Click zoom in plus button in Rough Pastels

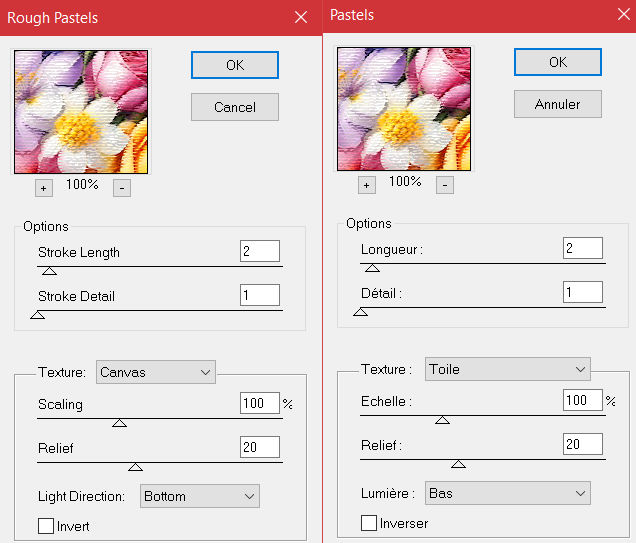(43, 188)
